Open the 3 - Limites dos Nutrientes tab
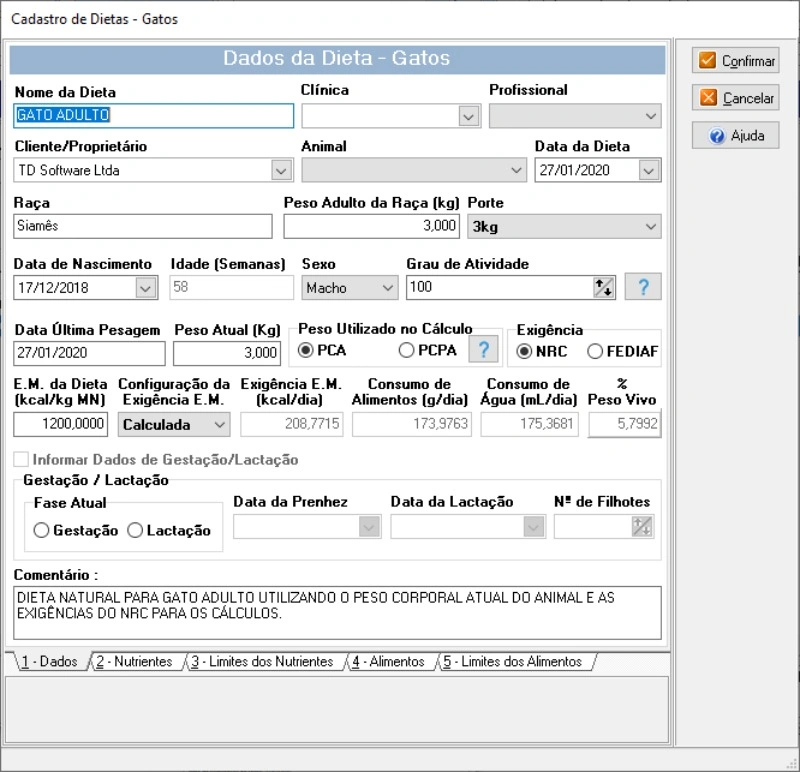The width and height of the screenshot is (800, 772). pyautogui.click(x=263, y=661)
